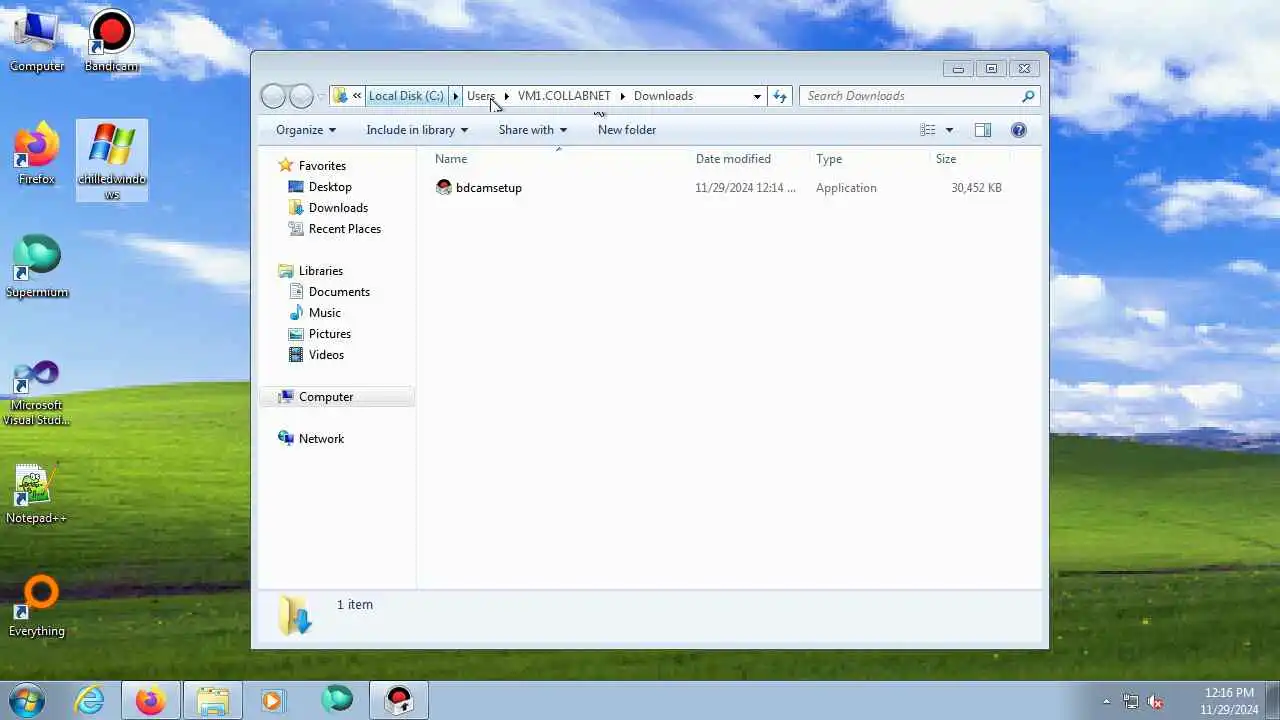This screenshot has width=1280, height=720.
Task: Open the recent pages dropdown arrow
Action: [322, 96]
